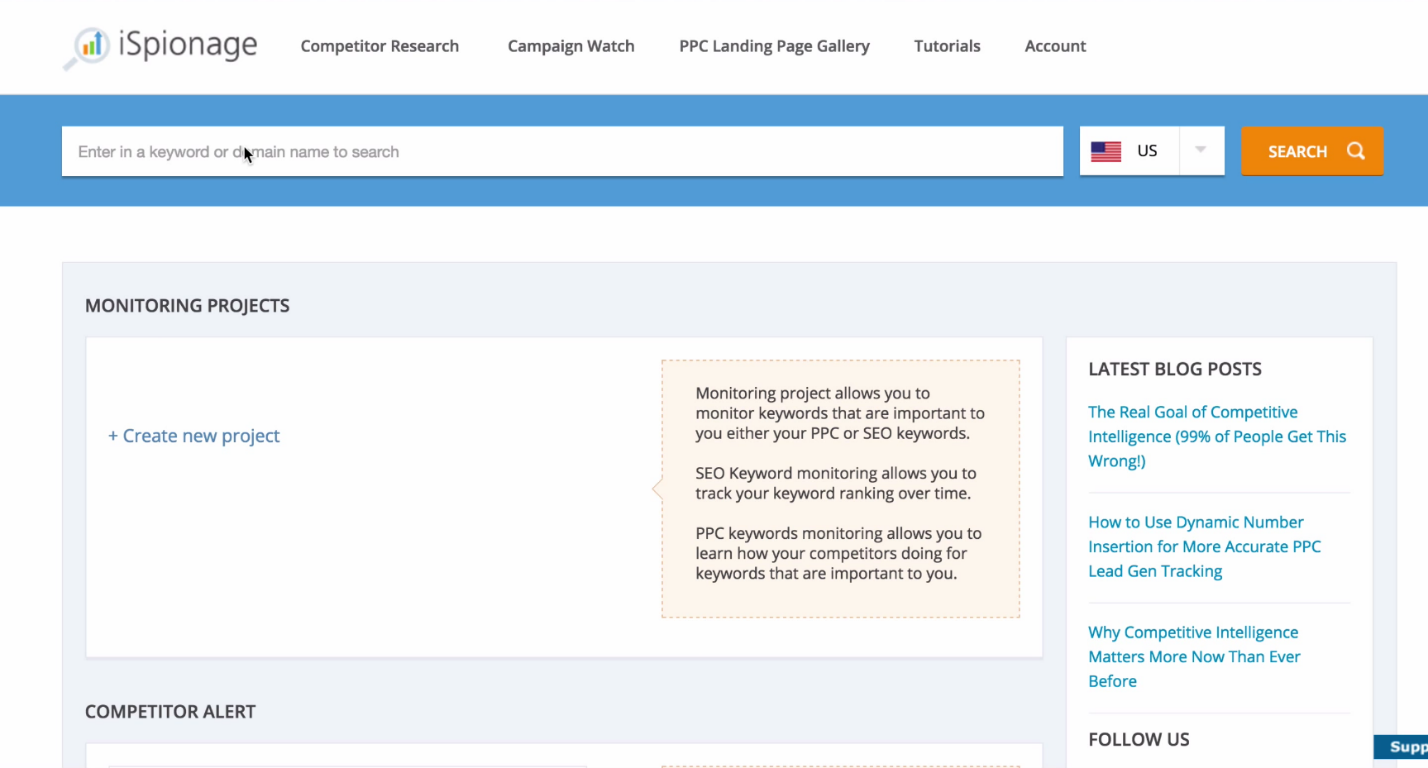Screen dimensions: 1428x768
Task: Click the orange SEARCH button
Action: pos(1312,151)
